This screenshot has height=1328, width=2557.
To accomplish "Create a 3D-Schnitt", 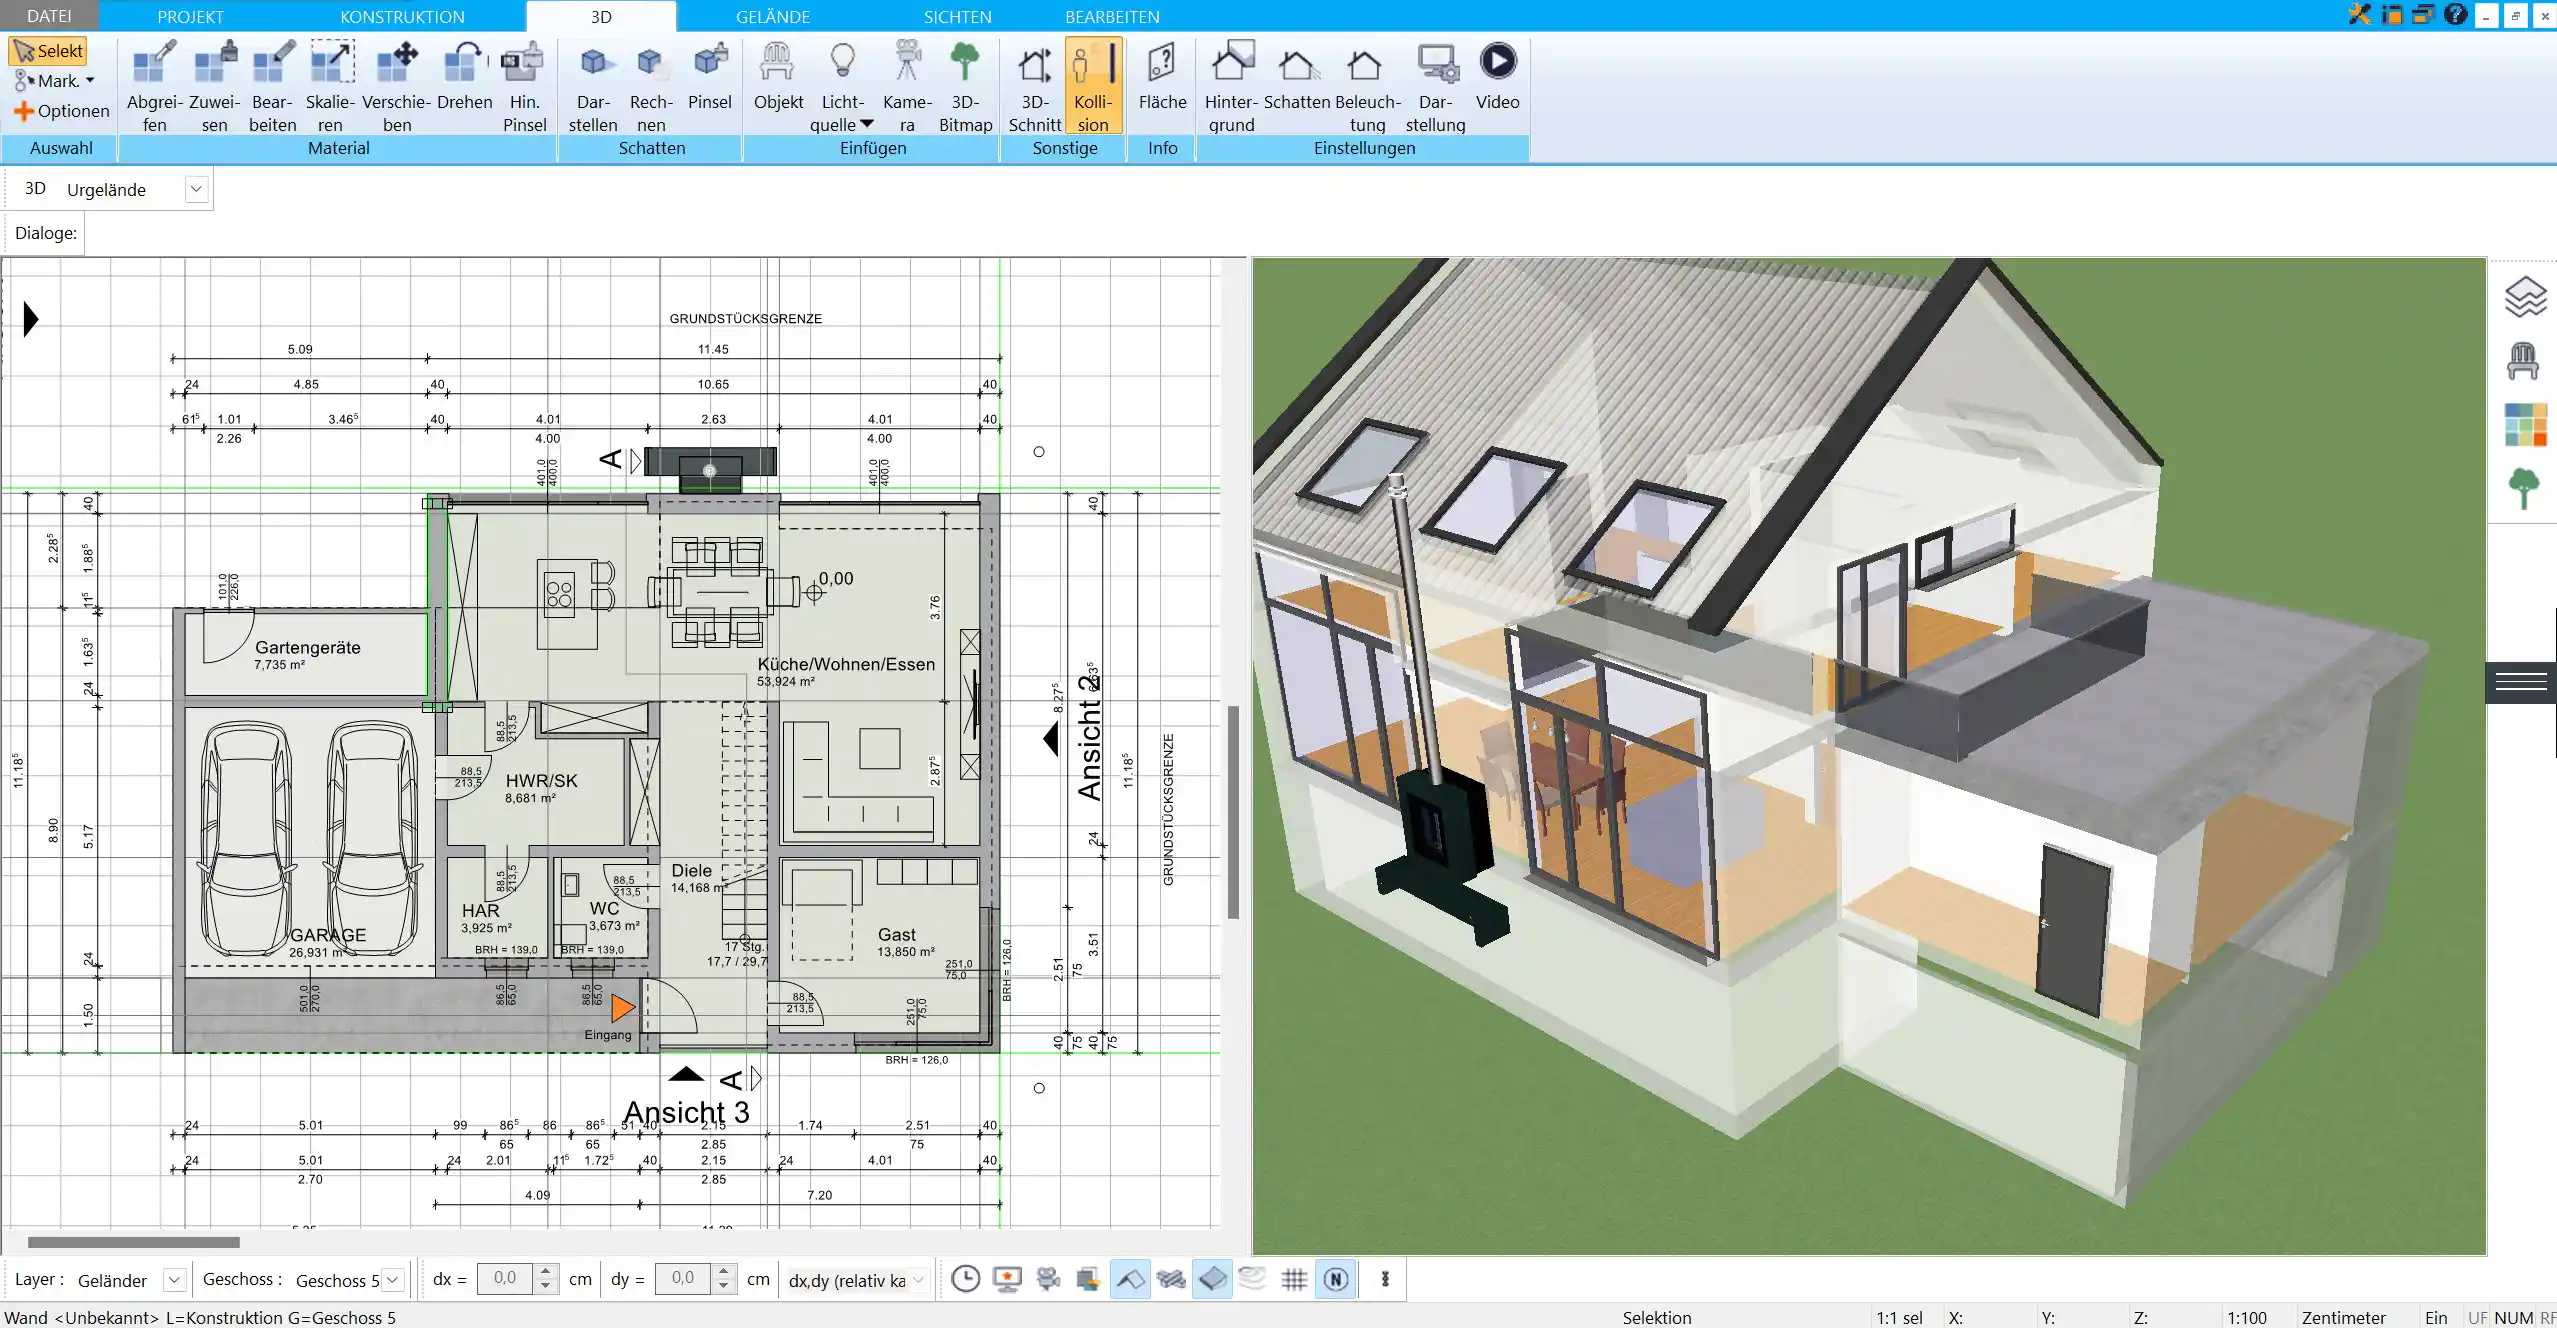I will [x=1035, y=87].
